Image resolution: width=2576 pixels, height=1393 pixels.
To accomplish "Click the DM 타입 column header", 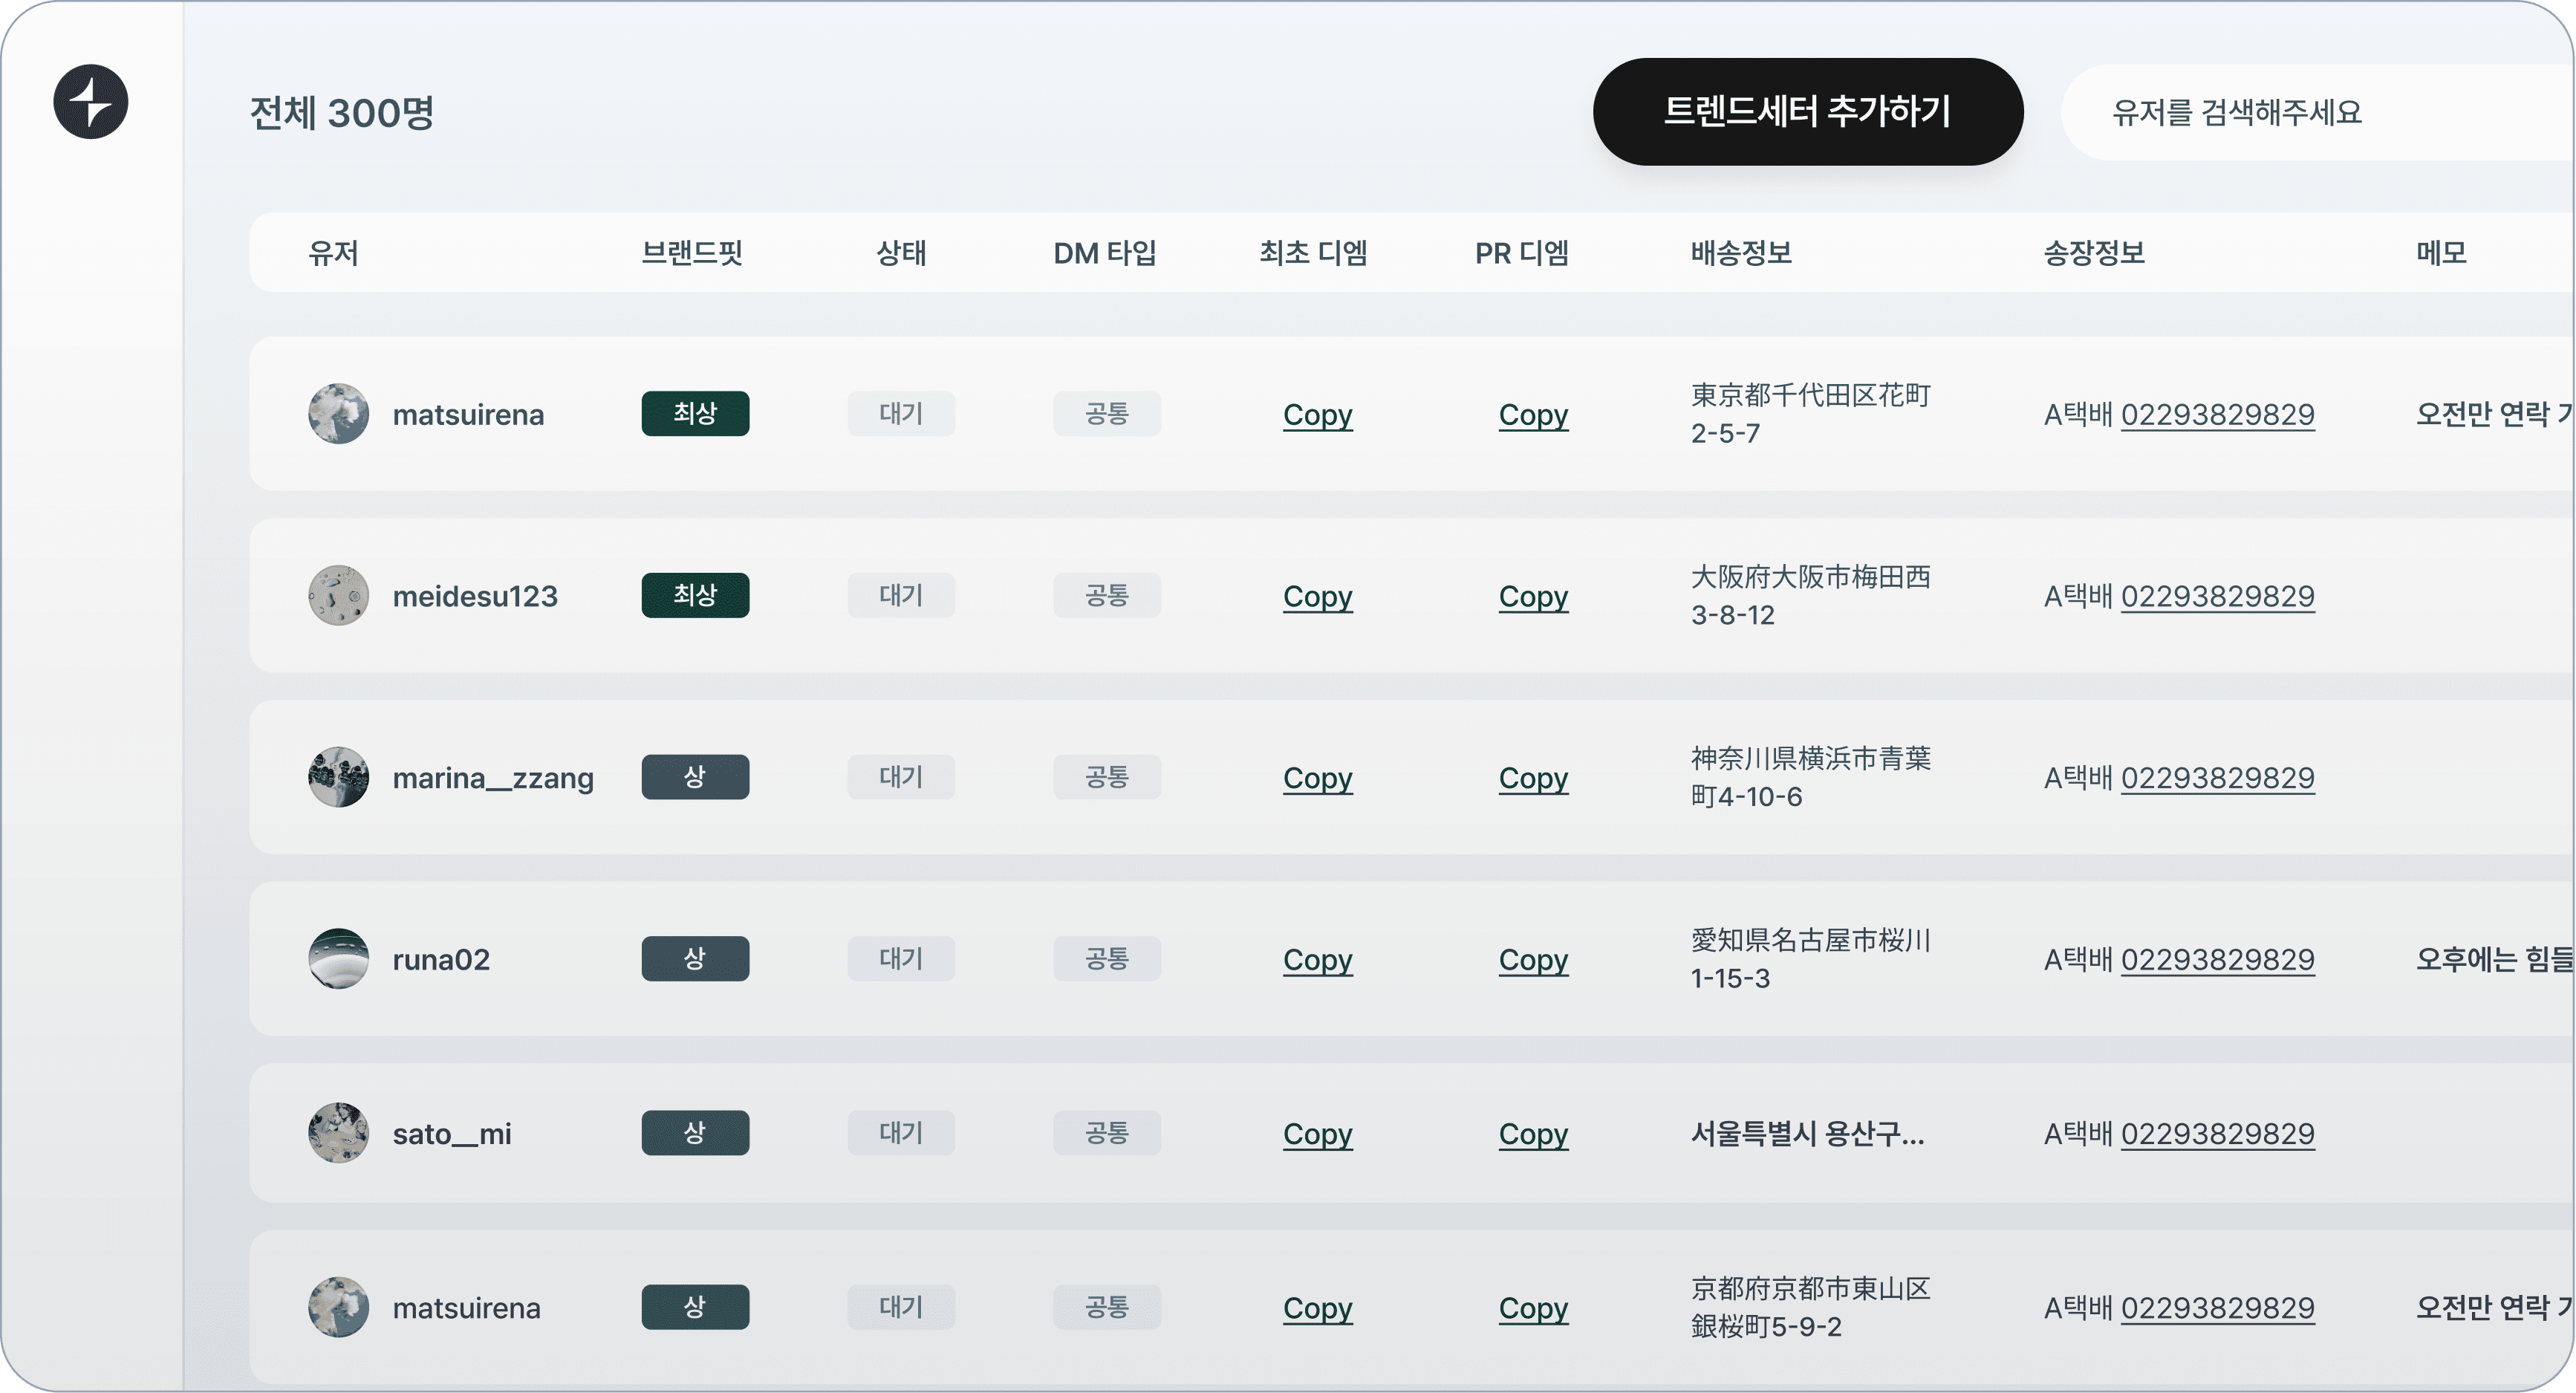I will click(1105, 253).
